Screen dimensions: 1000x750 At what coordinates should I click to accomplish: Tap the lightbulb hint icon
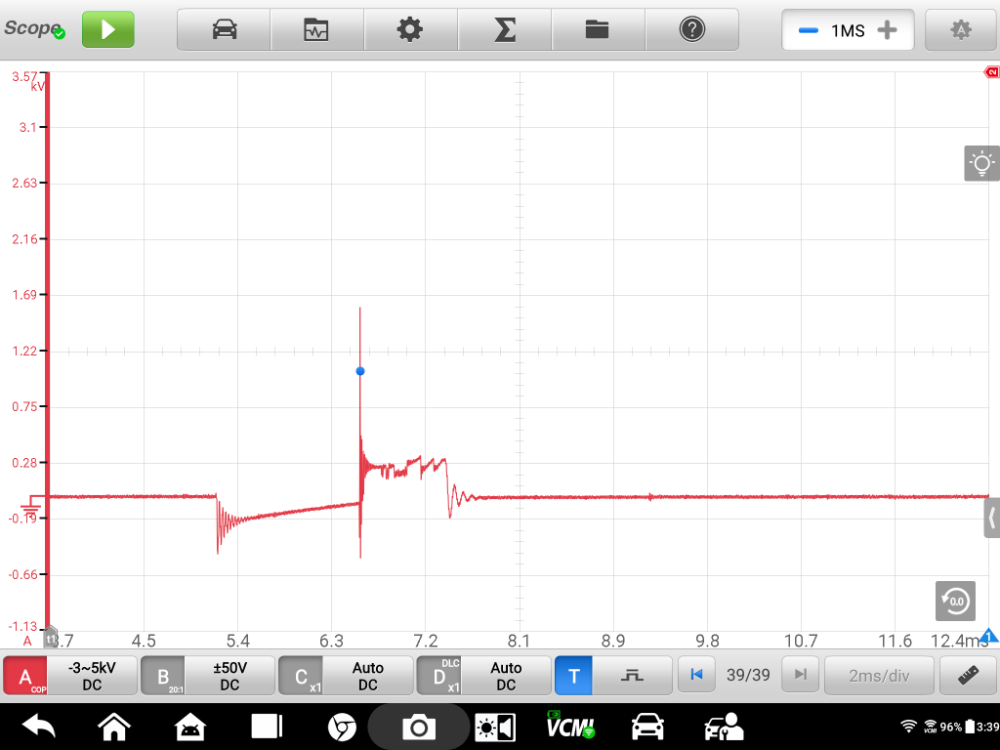[981, 163]
